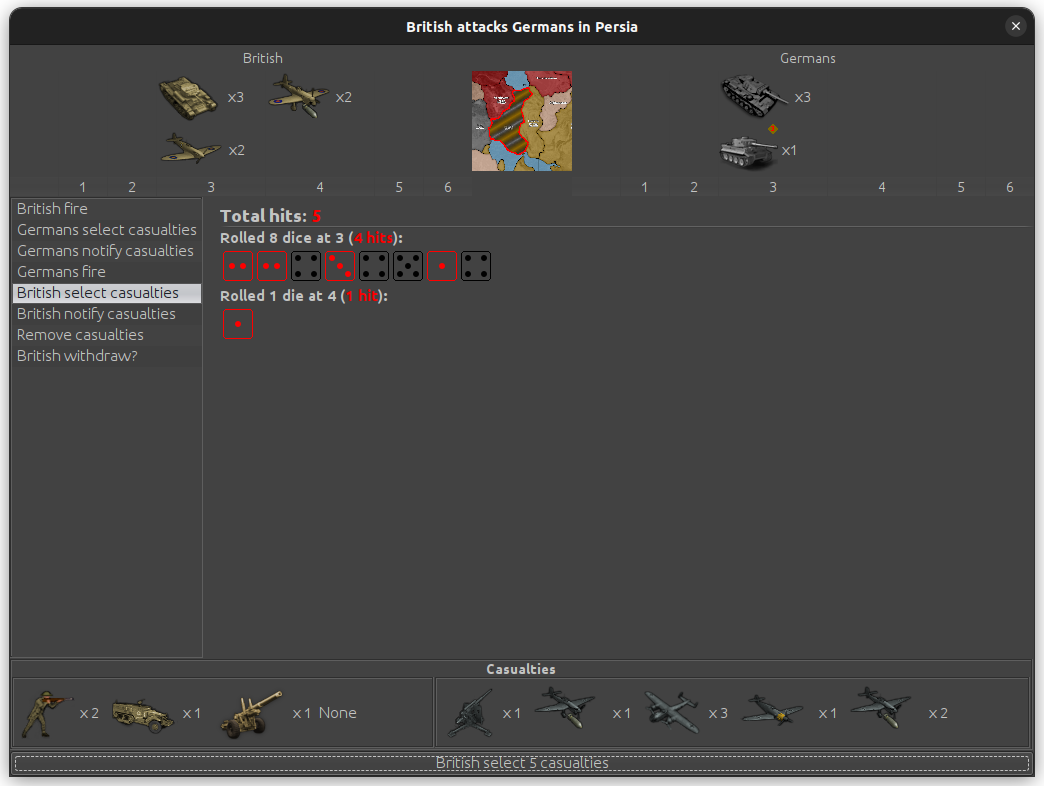Click the single die rolled at 4

[238, 324]
